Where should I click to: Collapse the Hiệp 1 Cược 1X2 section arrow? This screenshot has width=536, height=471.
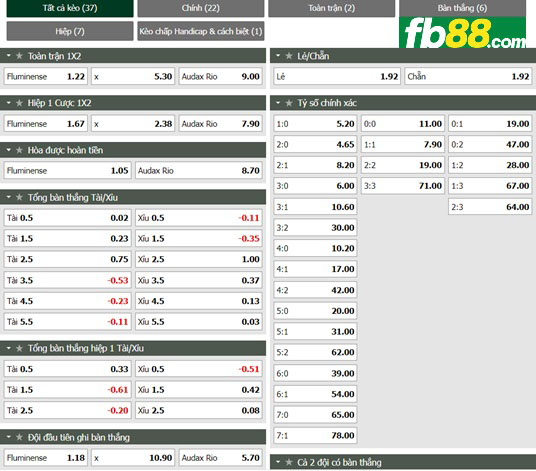(x=9, y=103)
